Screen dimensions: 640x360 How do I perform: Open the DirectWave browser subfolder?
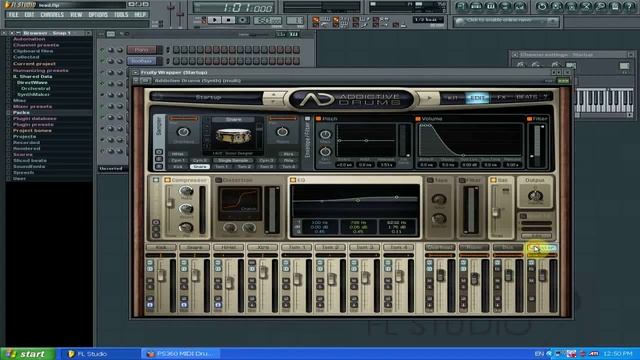32,82
